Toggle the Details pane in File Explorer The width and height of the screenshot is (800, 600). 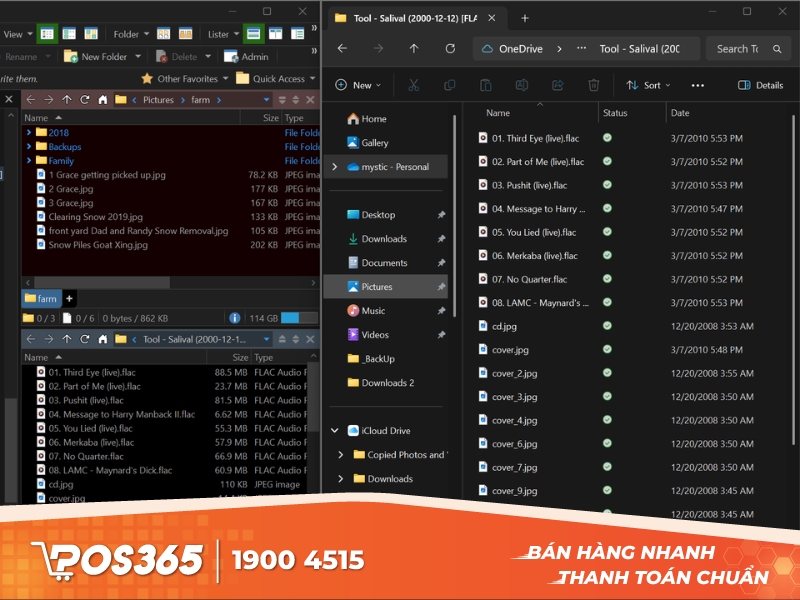pos(762,85)
